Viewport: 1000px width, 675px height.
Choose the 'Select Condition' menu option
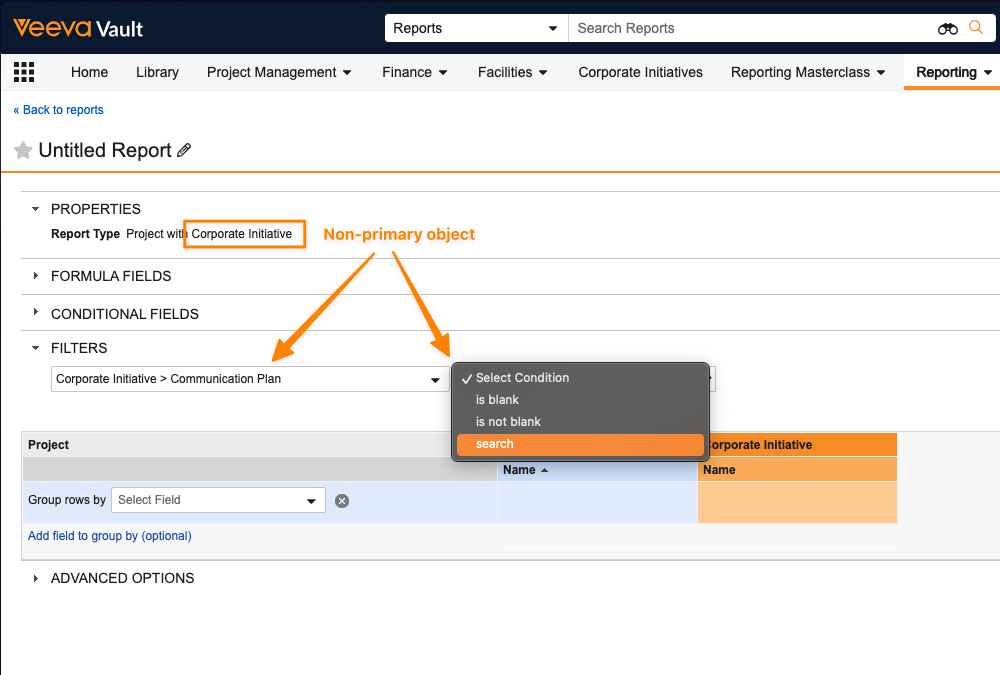(x=580, y=378)
